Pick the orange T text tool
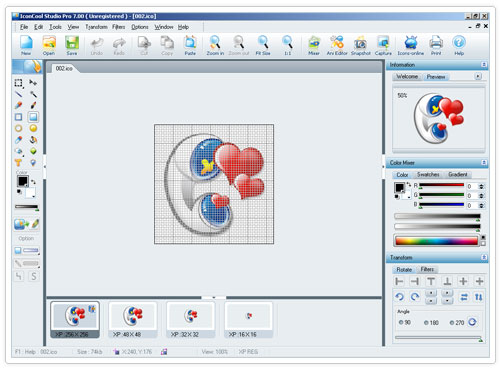 (18, 163)
